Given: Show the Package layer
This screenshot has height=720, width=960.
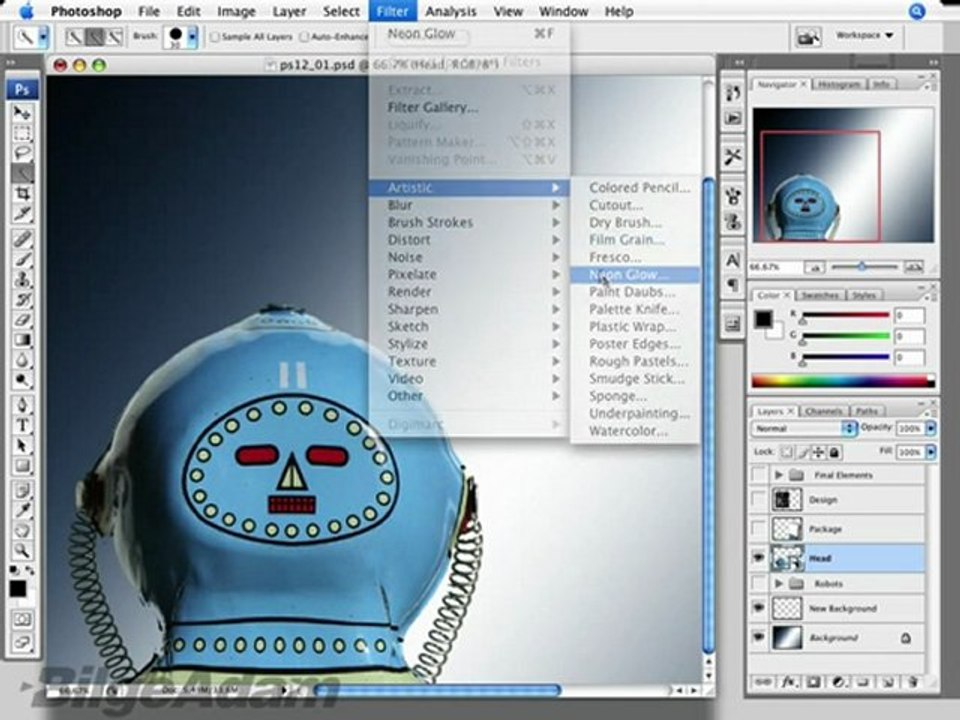Looking at the screenshot, I should 759,528.
